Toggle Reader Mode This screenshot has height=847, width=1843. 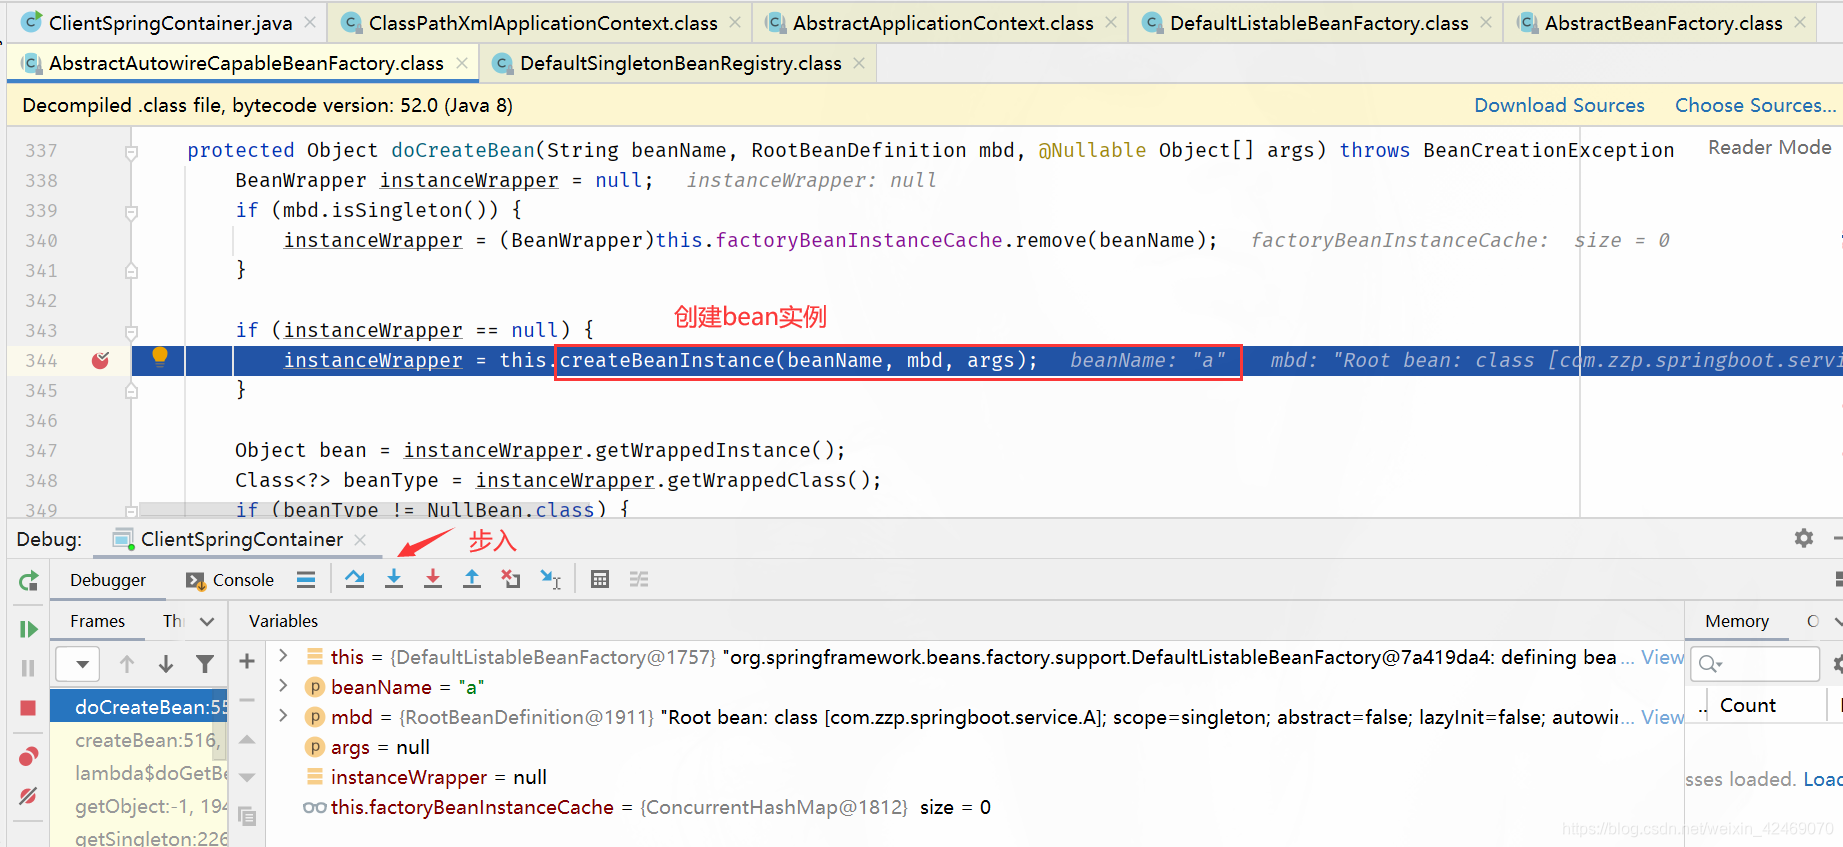[1770, 147]
